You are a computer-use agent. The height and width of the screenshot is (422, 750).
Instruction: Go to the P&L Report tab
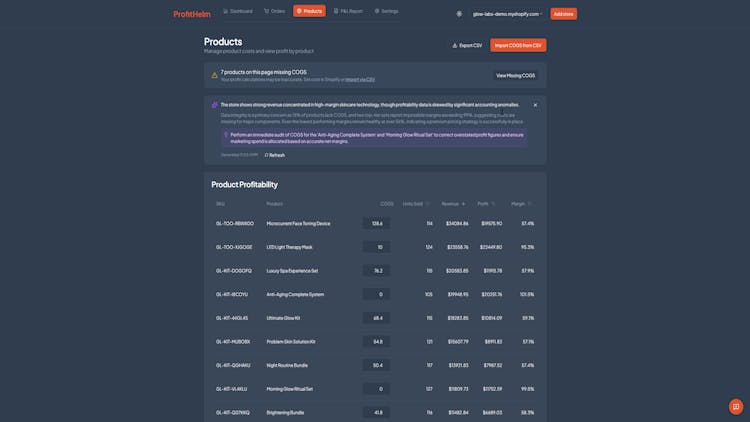[x=348, y=11]
